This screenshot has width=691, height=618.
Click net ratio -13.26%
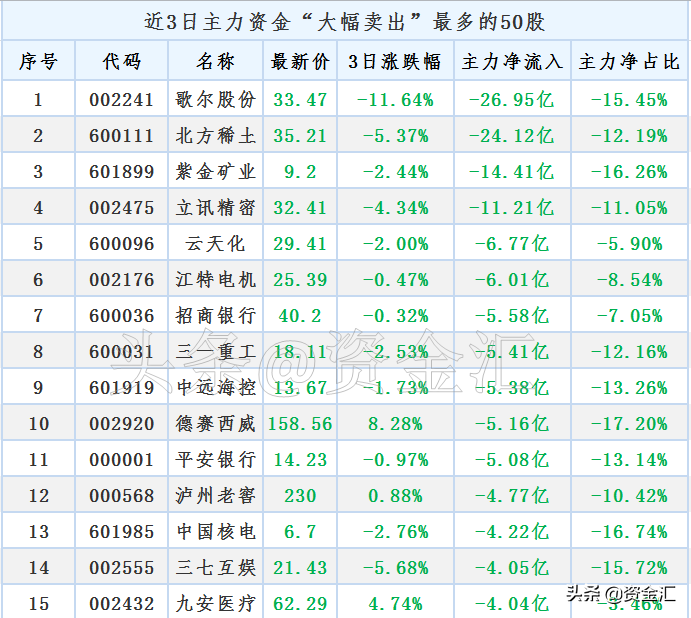click(x=629, y=388)
